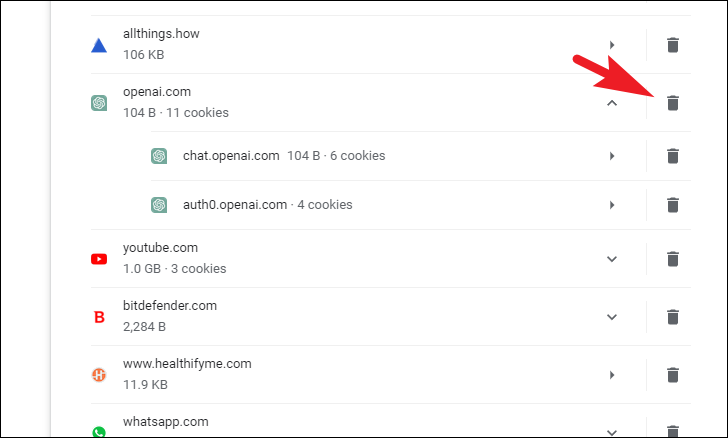Expand the whatsapp.com site group

[612, 433]
